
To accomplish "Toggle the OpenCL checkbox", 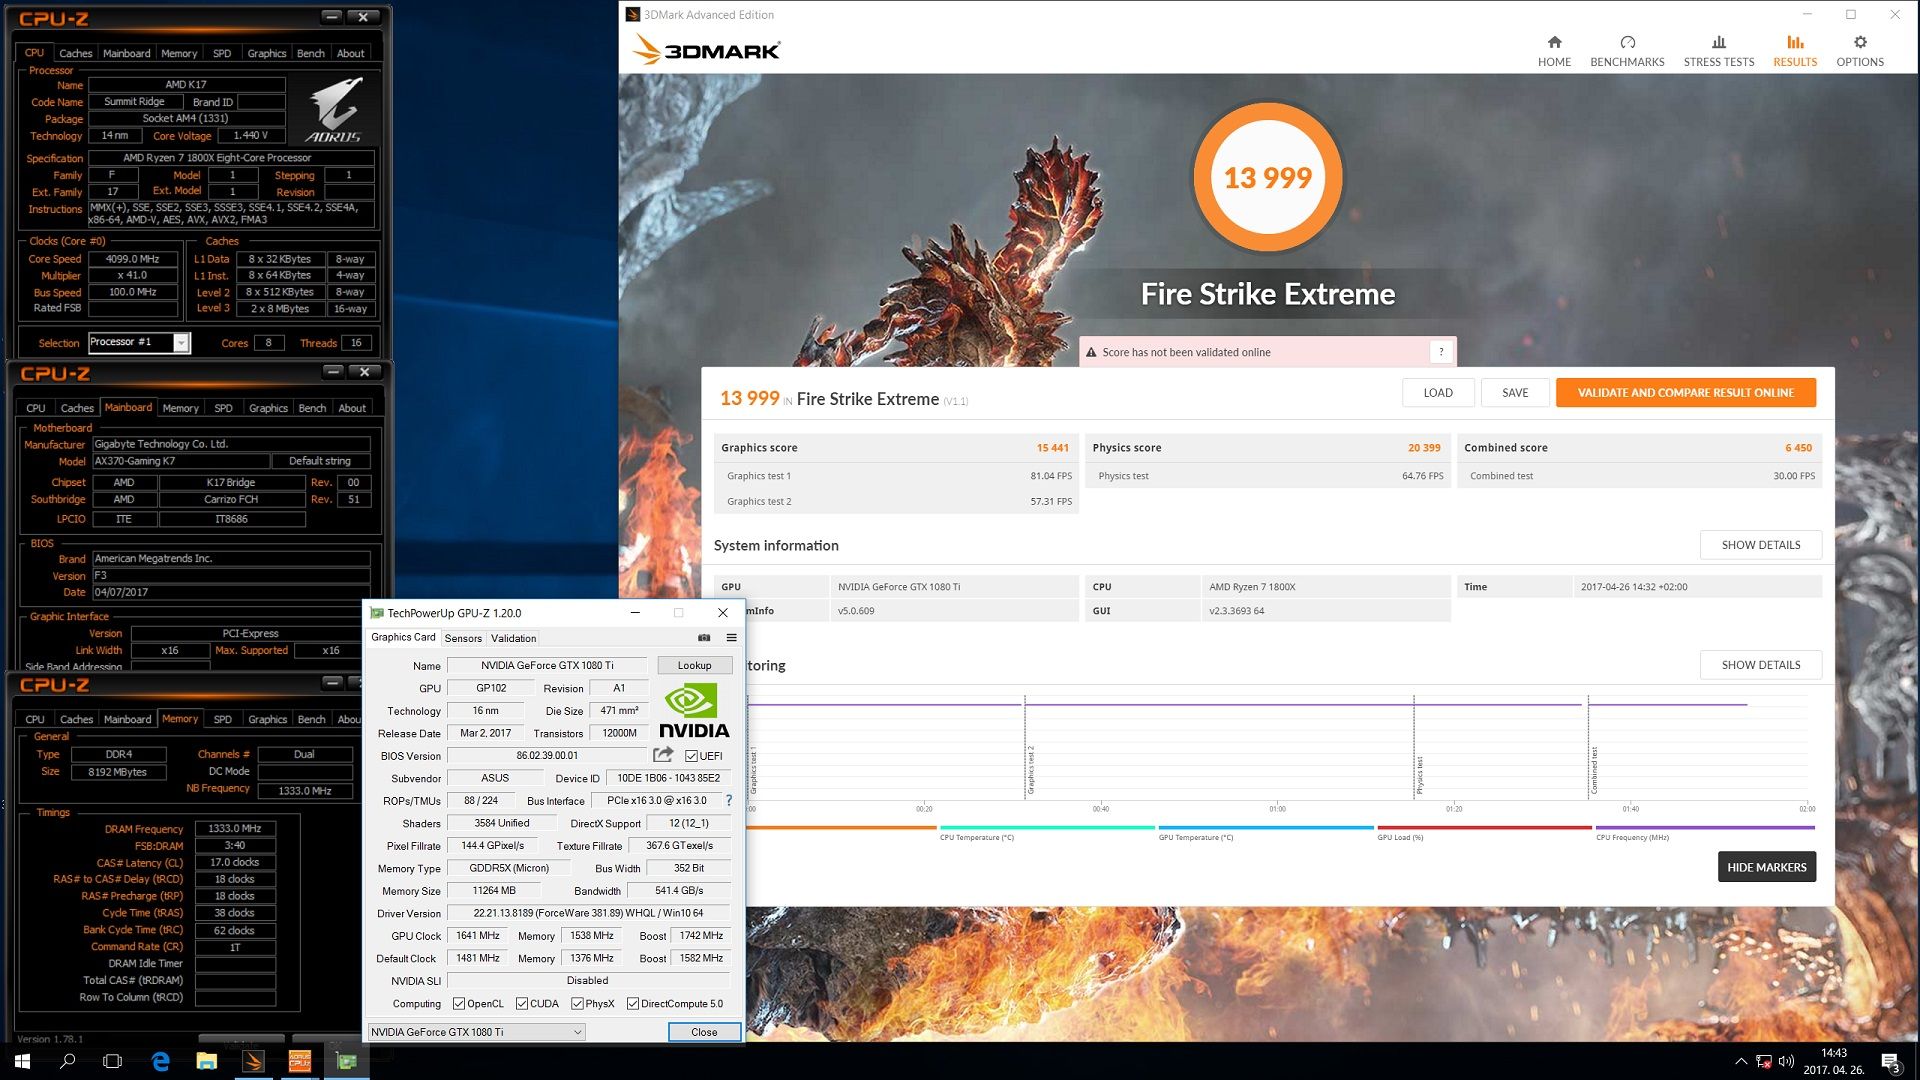I will point(459,1004).
